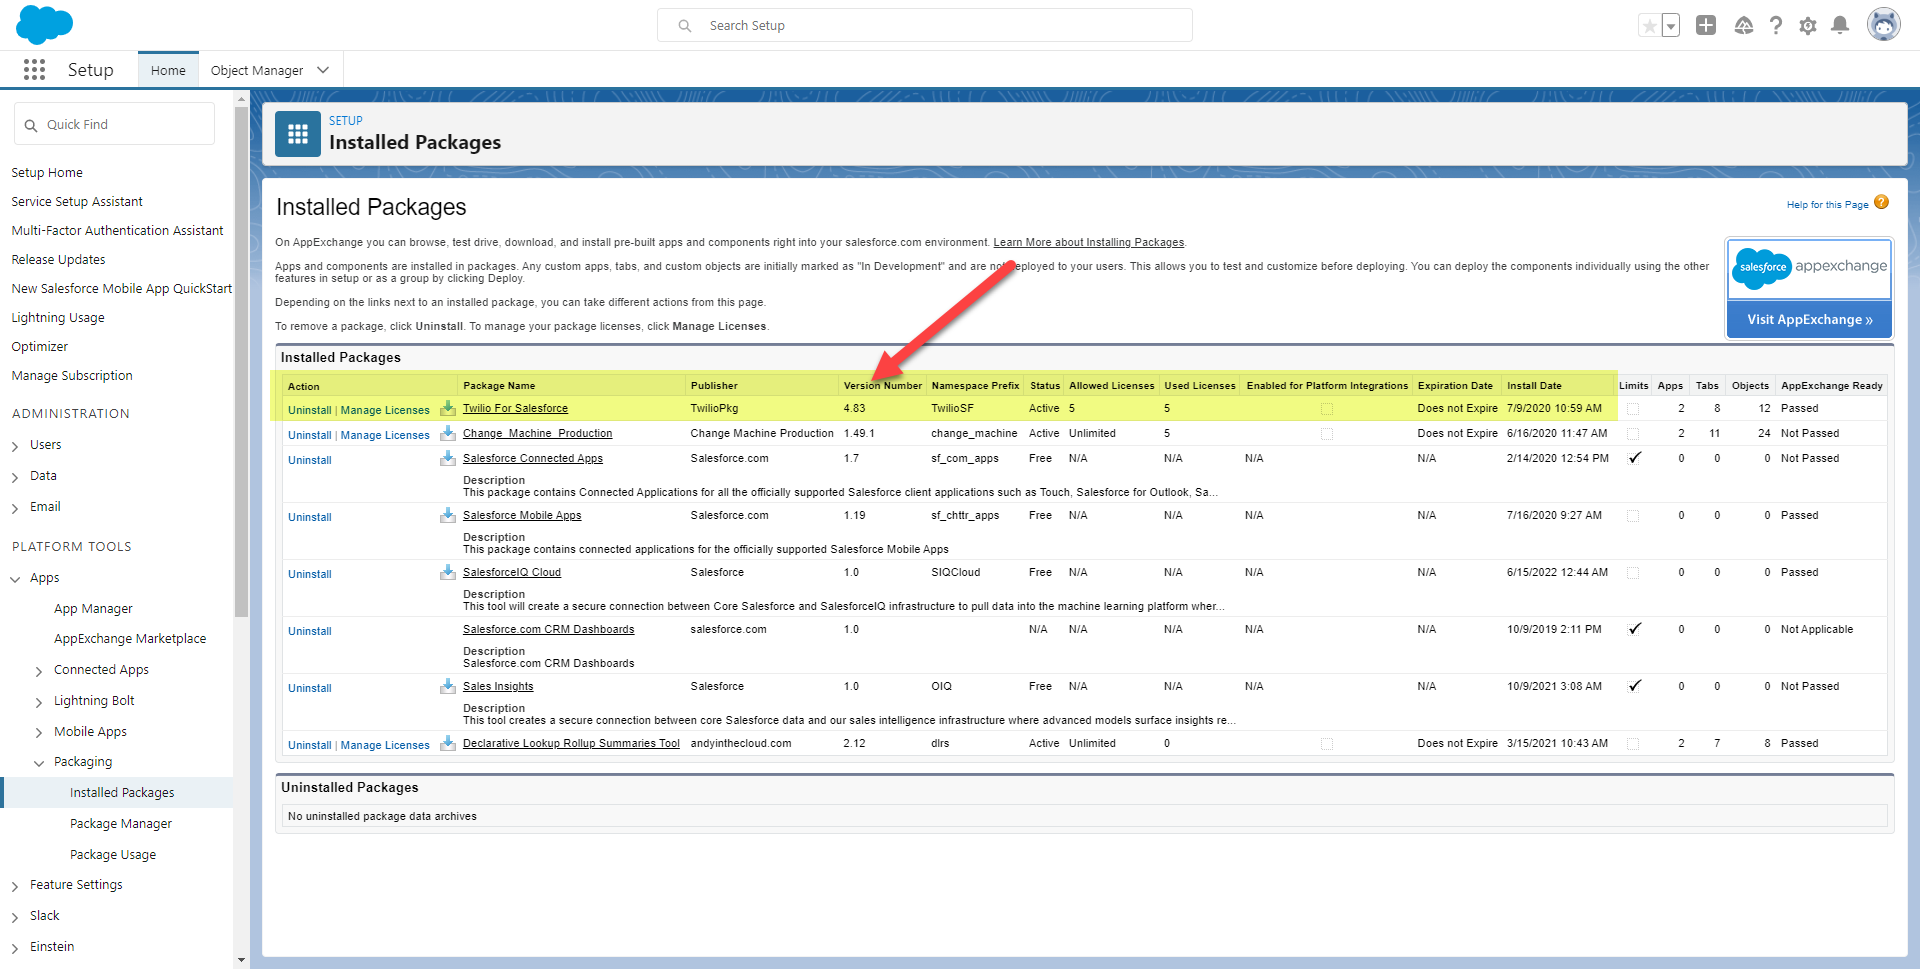Open the favorites list dropdown arrow

(x=1671, y=26)
